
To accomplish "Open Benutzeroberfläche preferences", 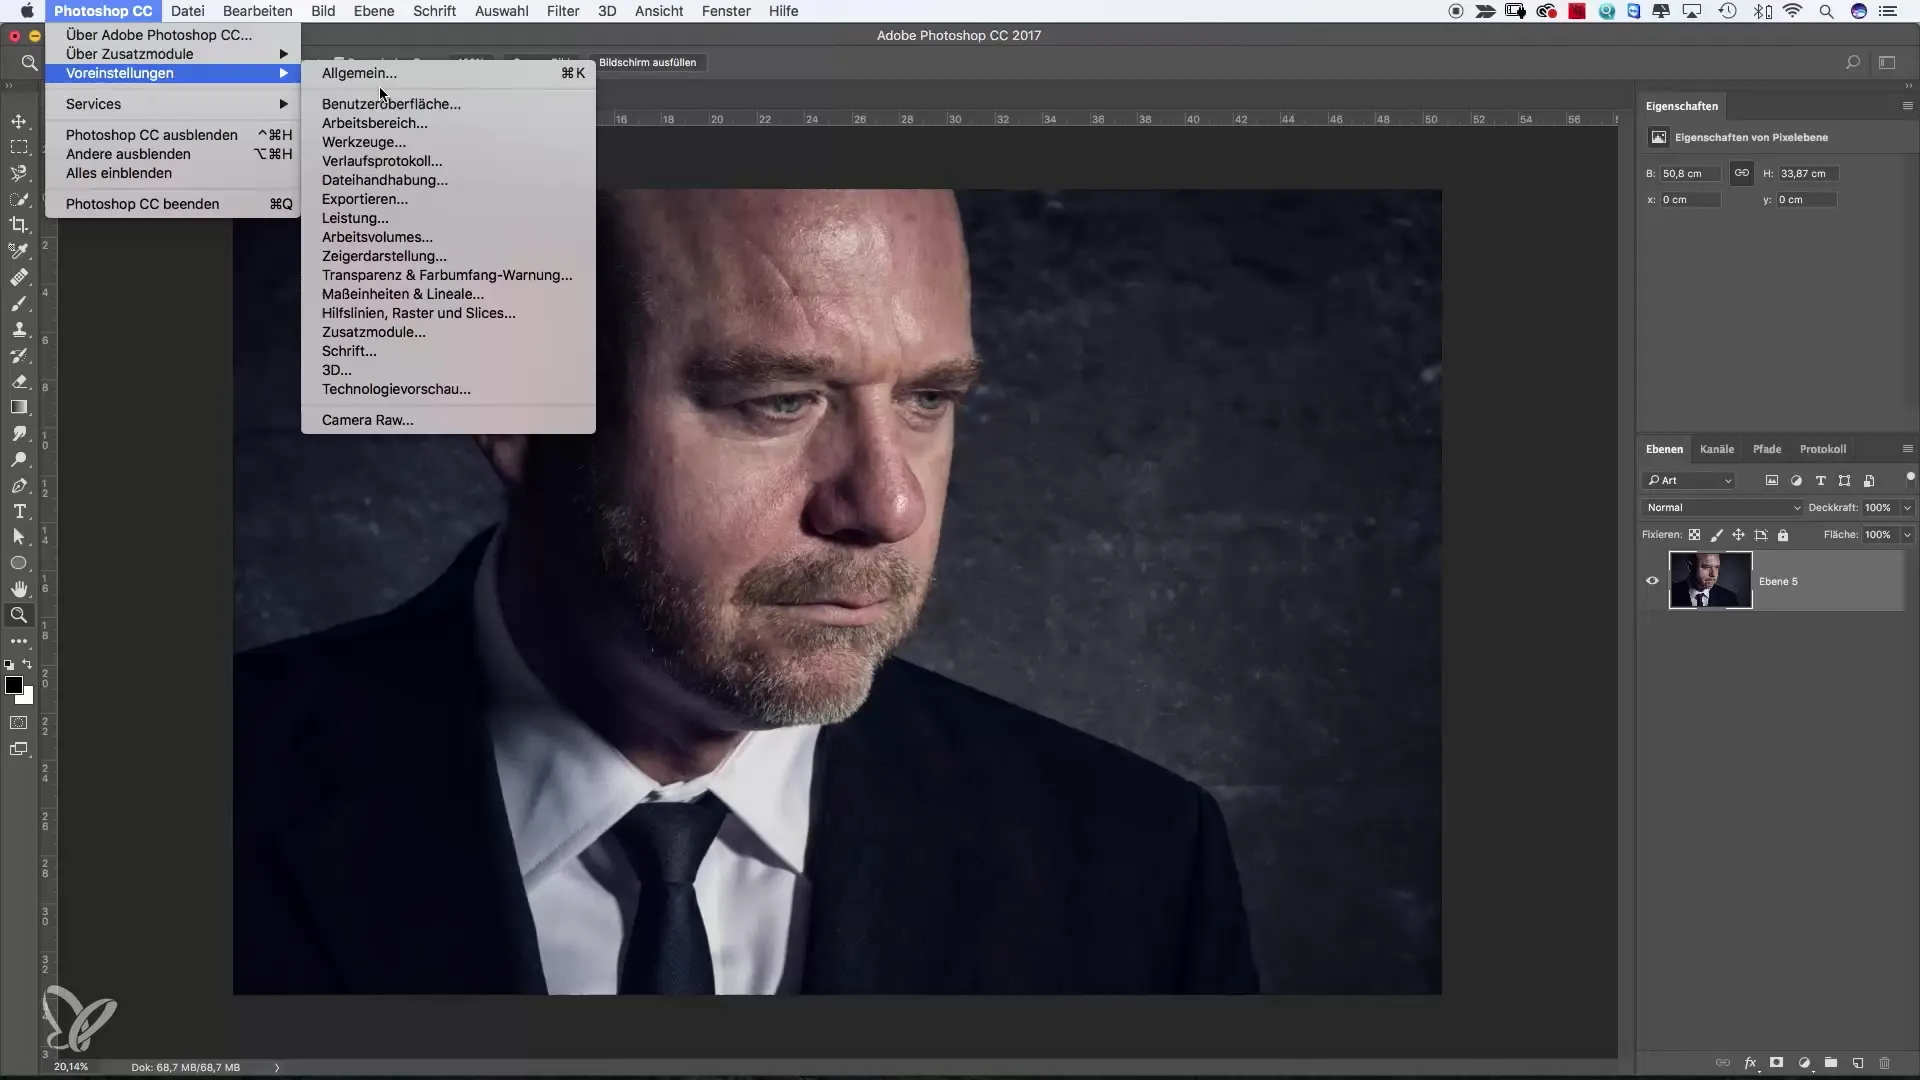I will 448,104.
